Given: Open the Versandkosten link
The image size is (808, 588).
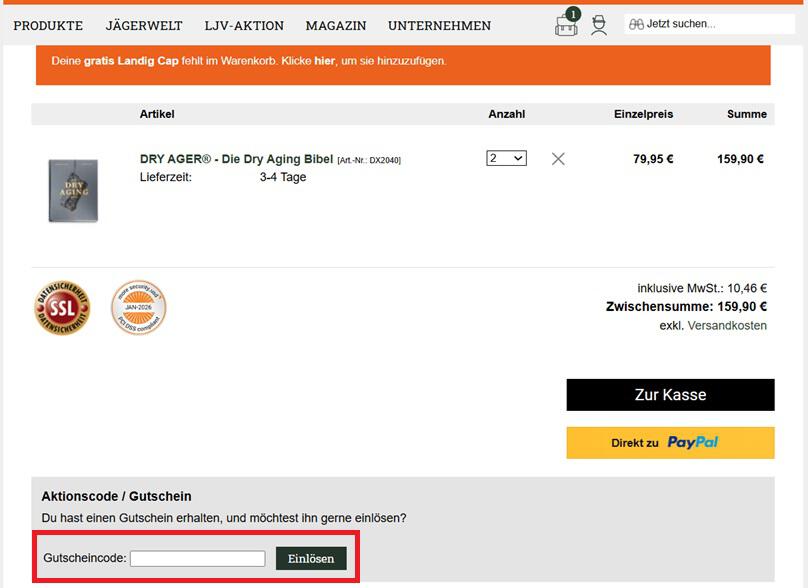Looking at the screenshot, I should pos(727,326).
